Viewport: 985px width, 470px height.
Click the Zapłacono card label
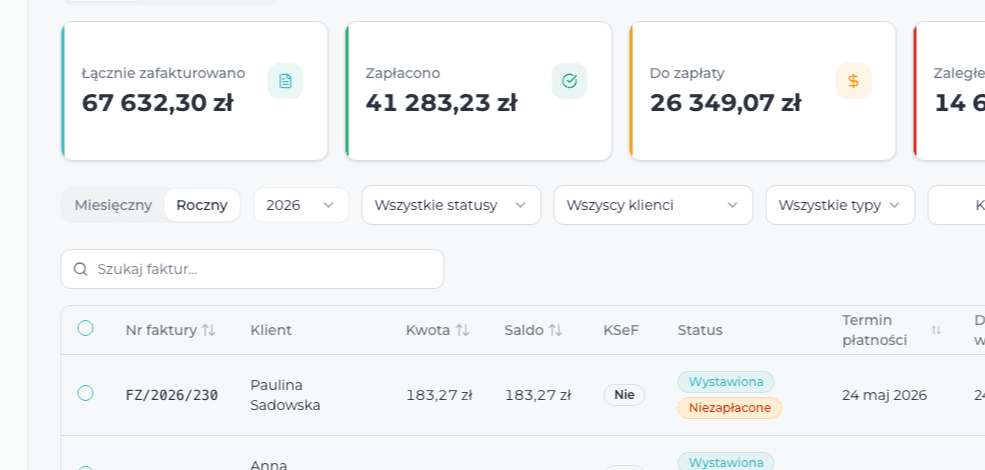[x=403, y=74]
